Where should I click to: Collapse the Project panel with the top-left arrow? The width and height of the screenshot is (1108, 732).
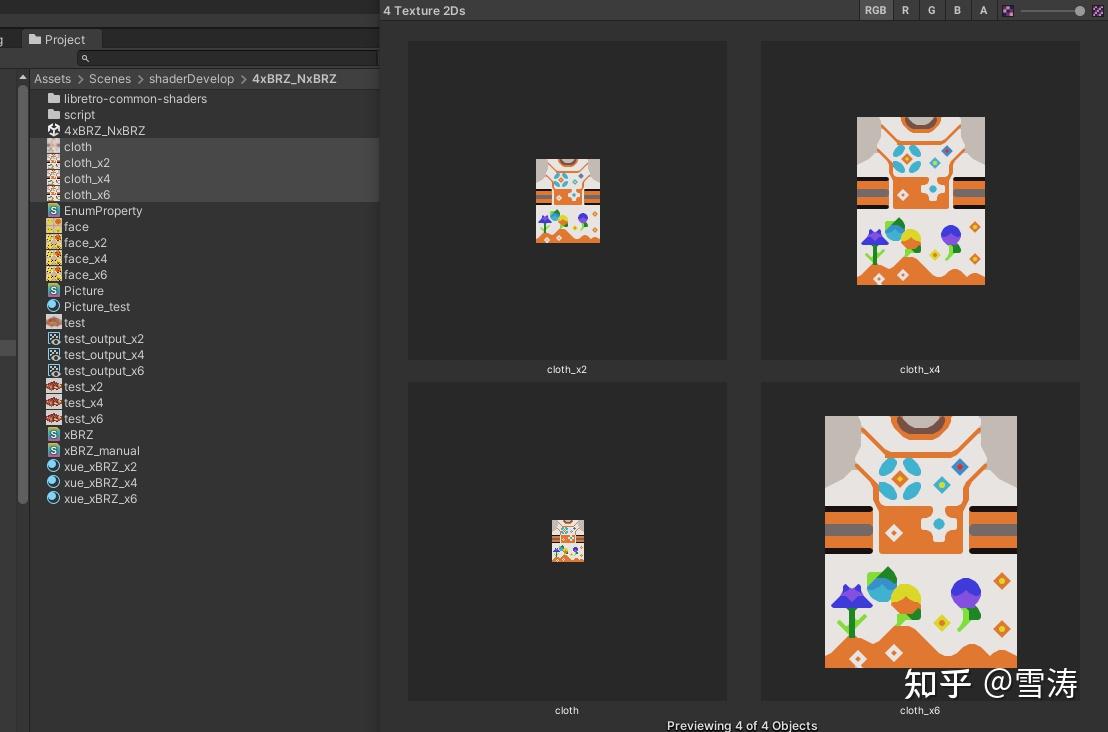pos(22,77)
